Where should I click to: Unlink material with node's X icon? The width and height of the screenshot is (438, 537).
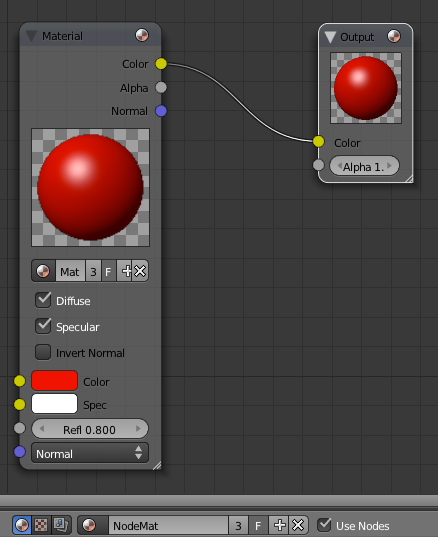pos(140,271)
